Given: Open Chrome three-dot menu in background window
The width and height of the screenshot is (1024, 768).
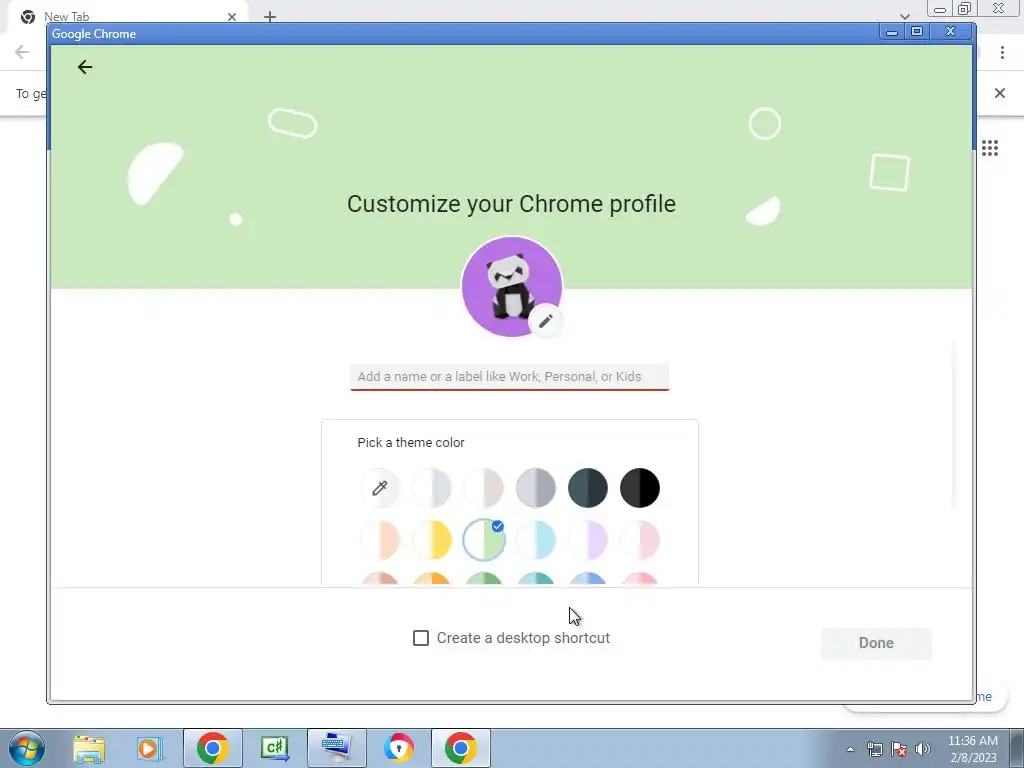Looking at the screenshot, I should (x=1002, y=52).
